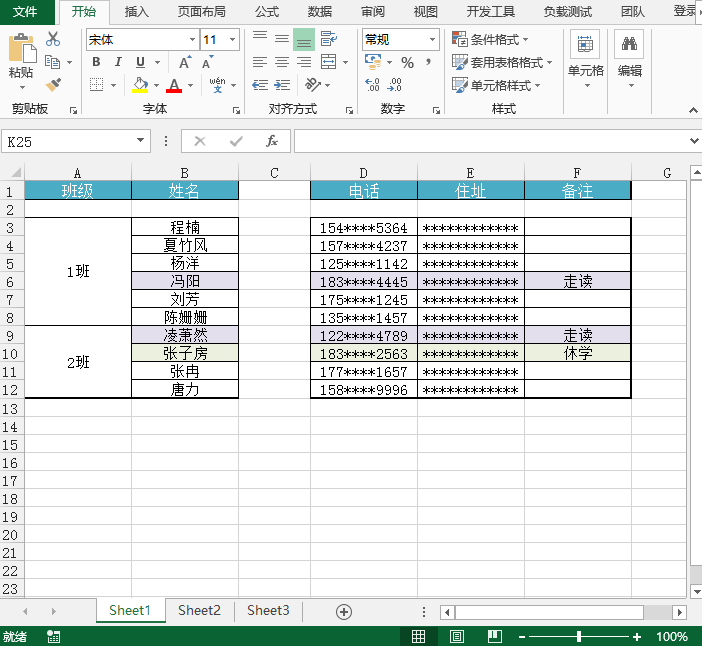Viewport: 702px width, 646px height.
Task: Open the 文件 menu
Action: pyautogui.click(x=26, y=12)
